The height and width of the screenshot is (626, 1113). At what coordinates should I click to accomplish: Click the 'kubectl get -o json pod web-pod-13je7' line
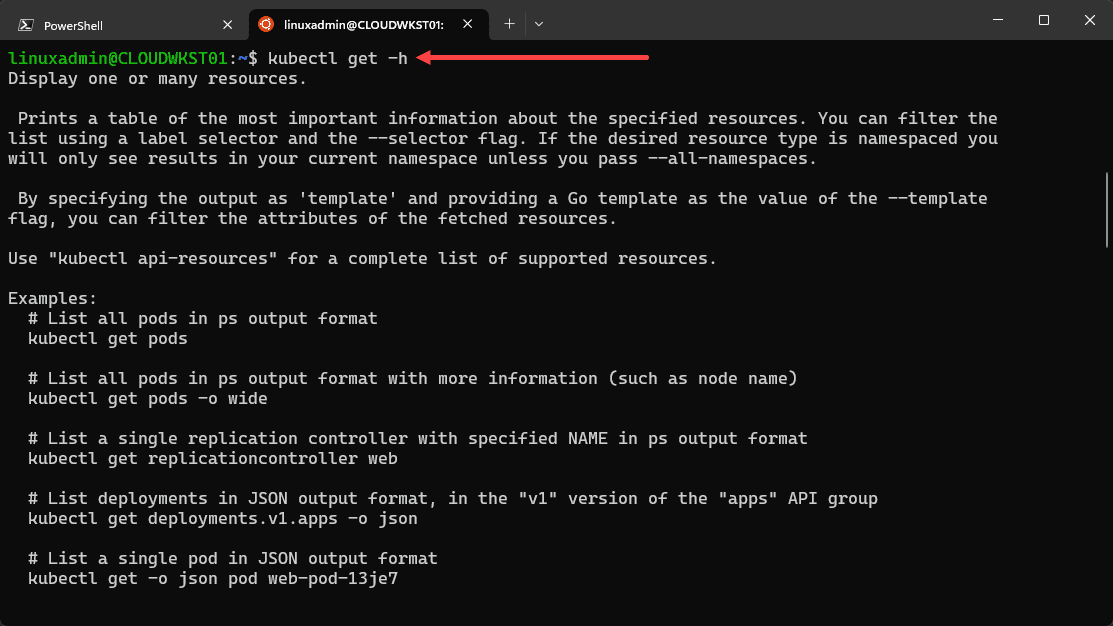(213, 578)
